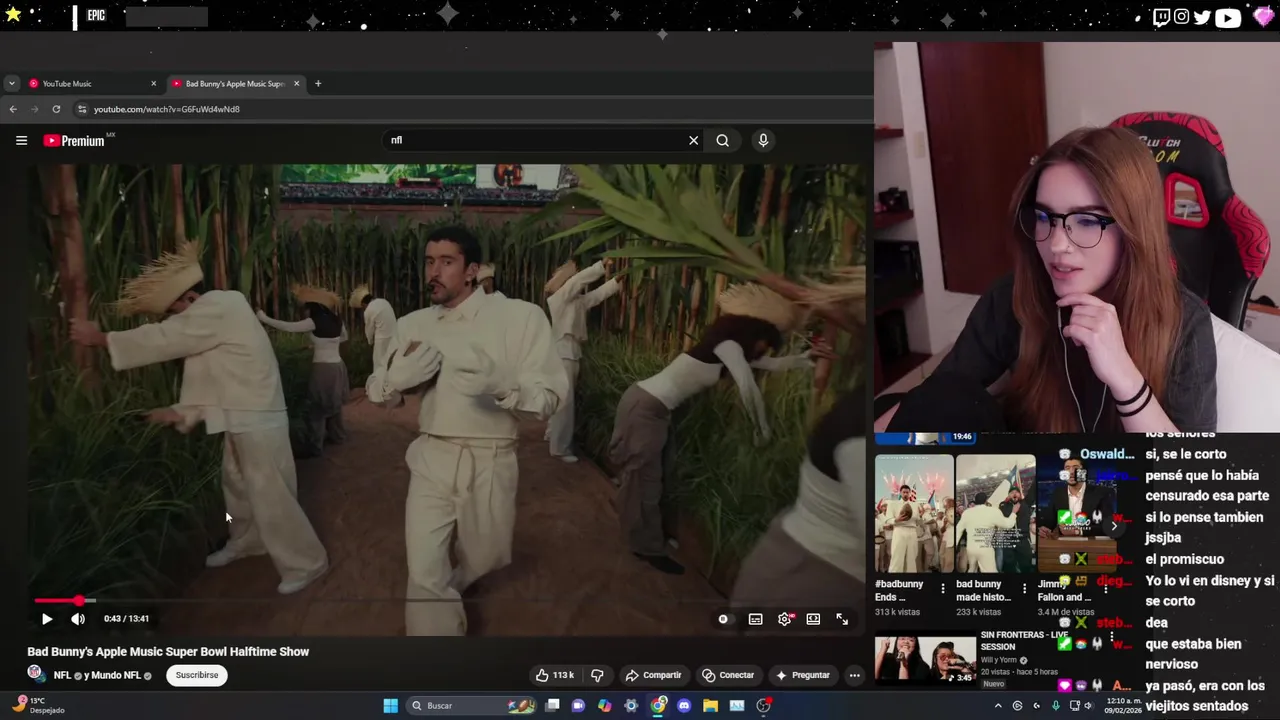
Task: Click the green microphone tray icon
Action: pyautogui.click(x=1055, y=706)
